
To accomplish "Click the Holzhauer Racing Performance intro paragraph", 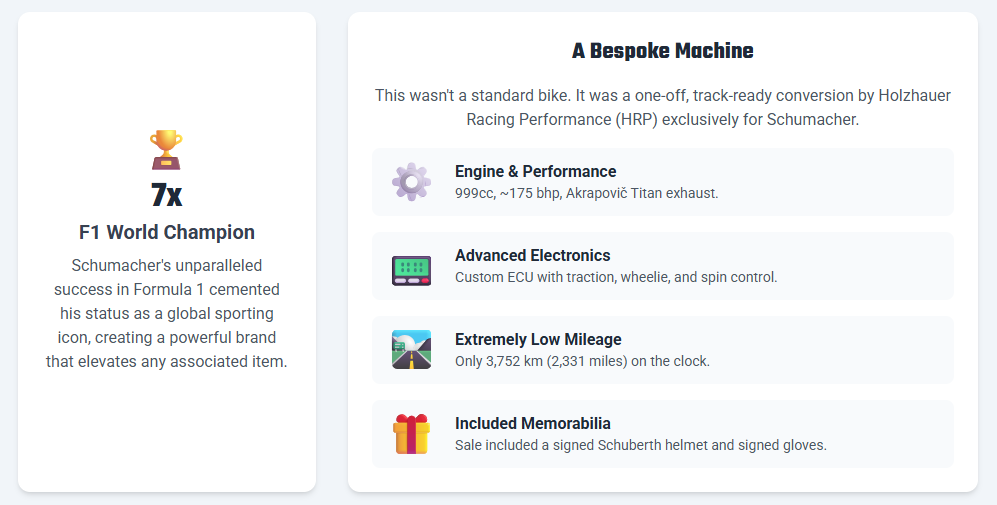I will click(x=662, y=107).
